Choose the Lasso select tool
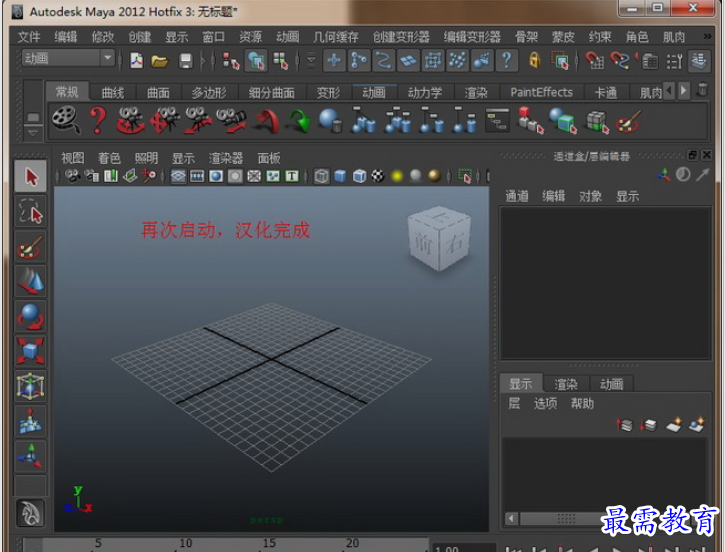This screenshot has height=552, width=725. pyautogui.click(x=31, y=212)
